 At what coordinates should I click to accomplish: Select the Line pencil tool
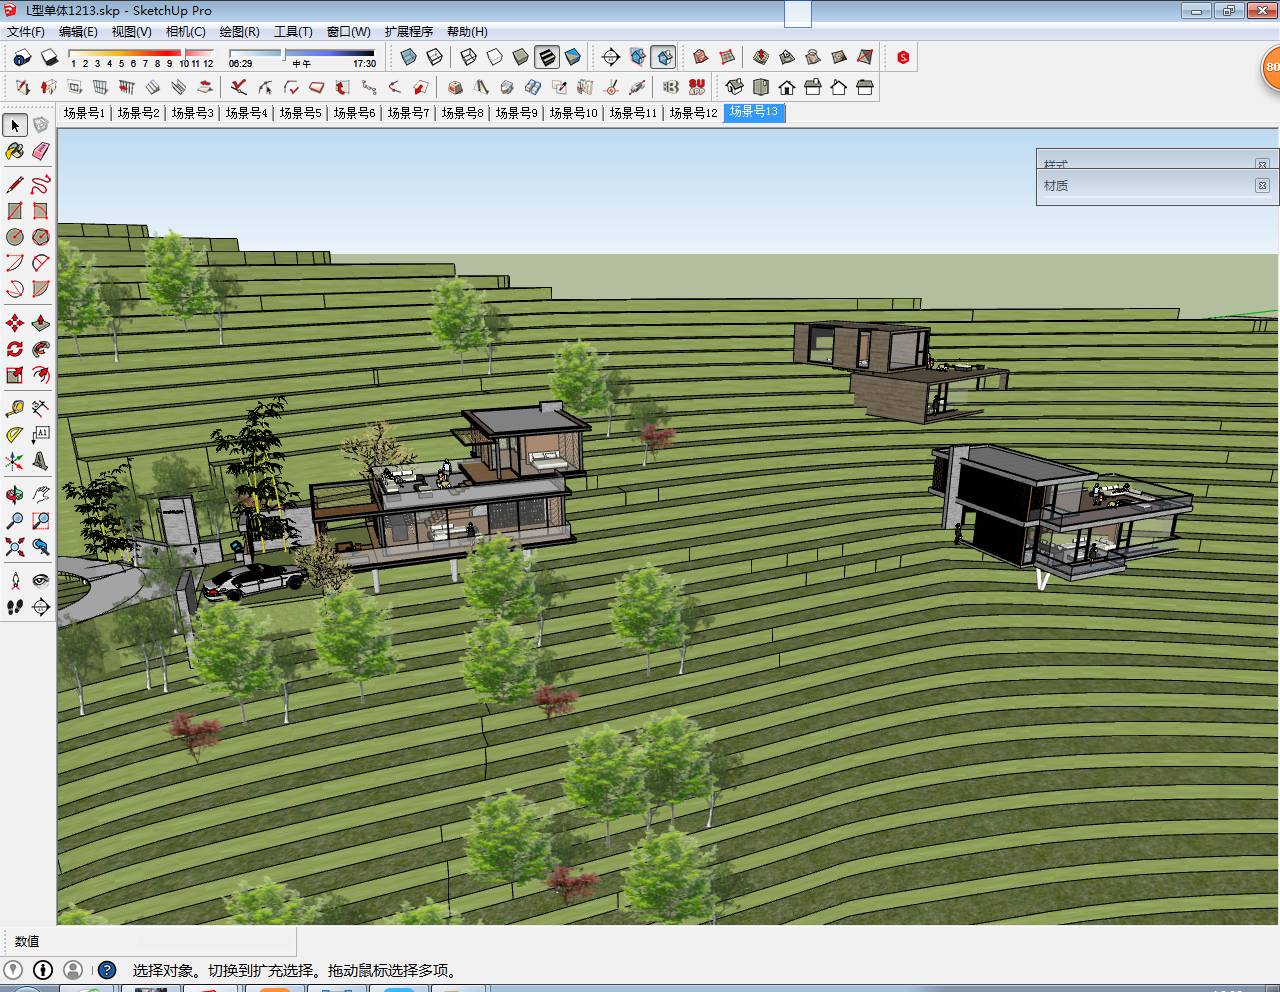pyautogui.click(x=15, y=185)
